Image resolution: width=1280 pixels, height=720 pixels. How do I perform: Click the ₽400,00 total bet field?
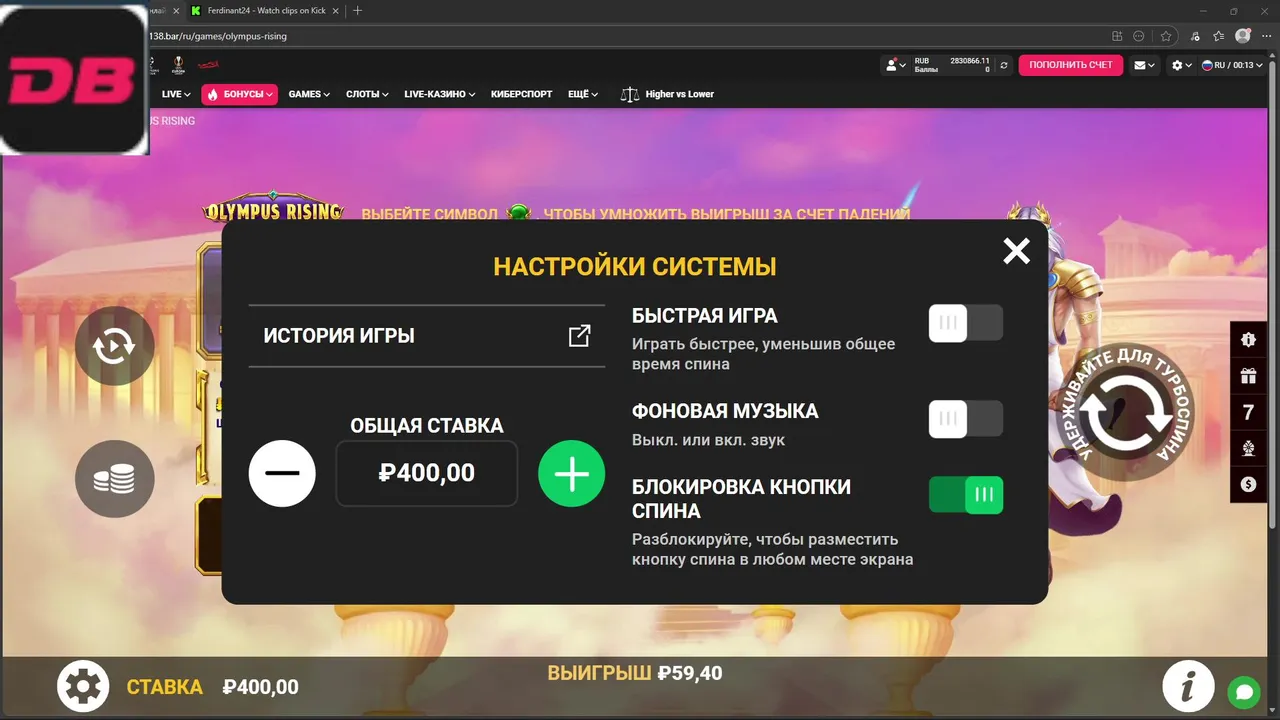[427, 473]
